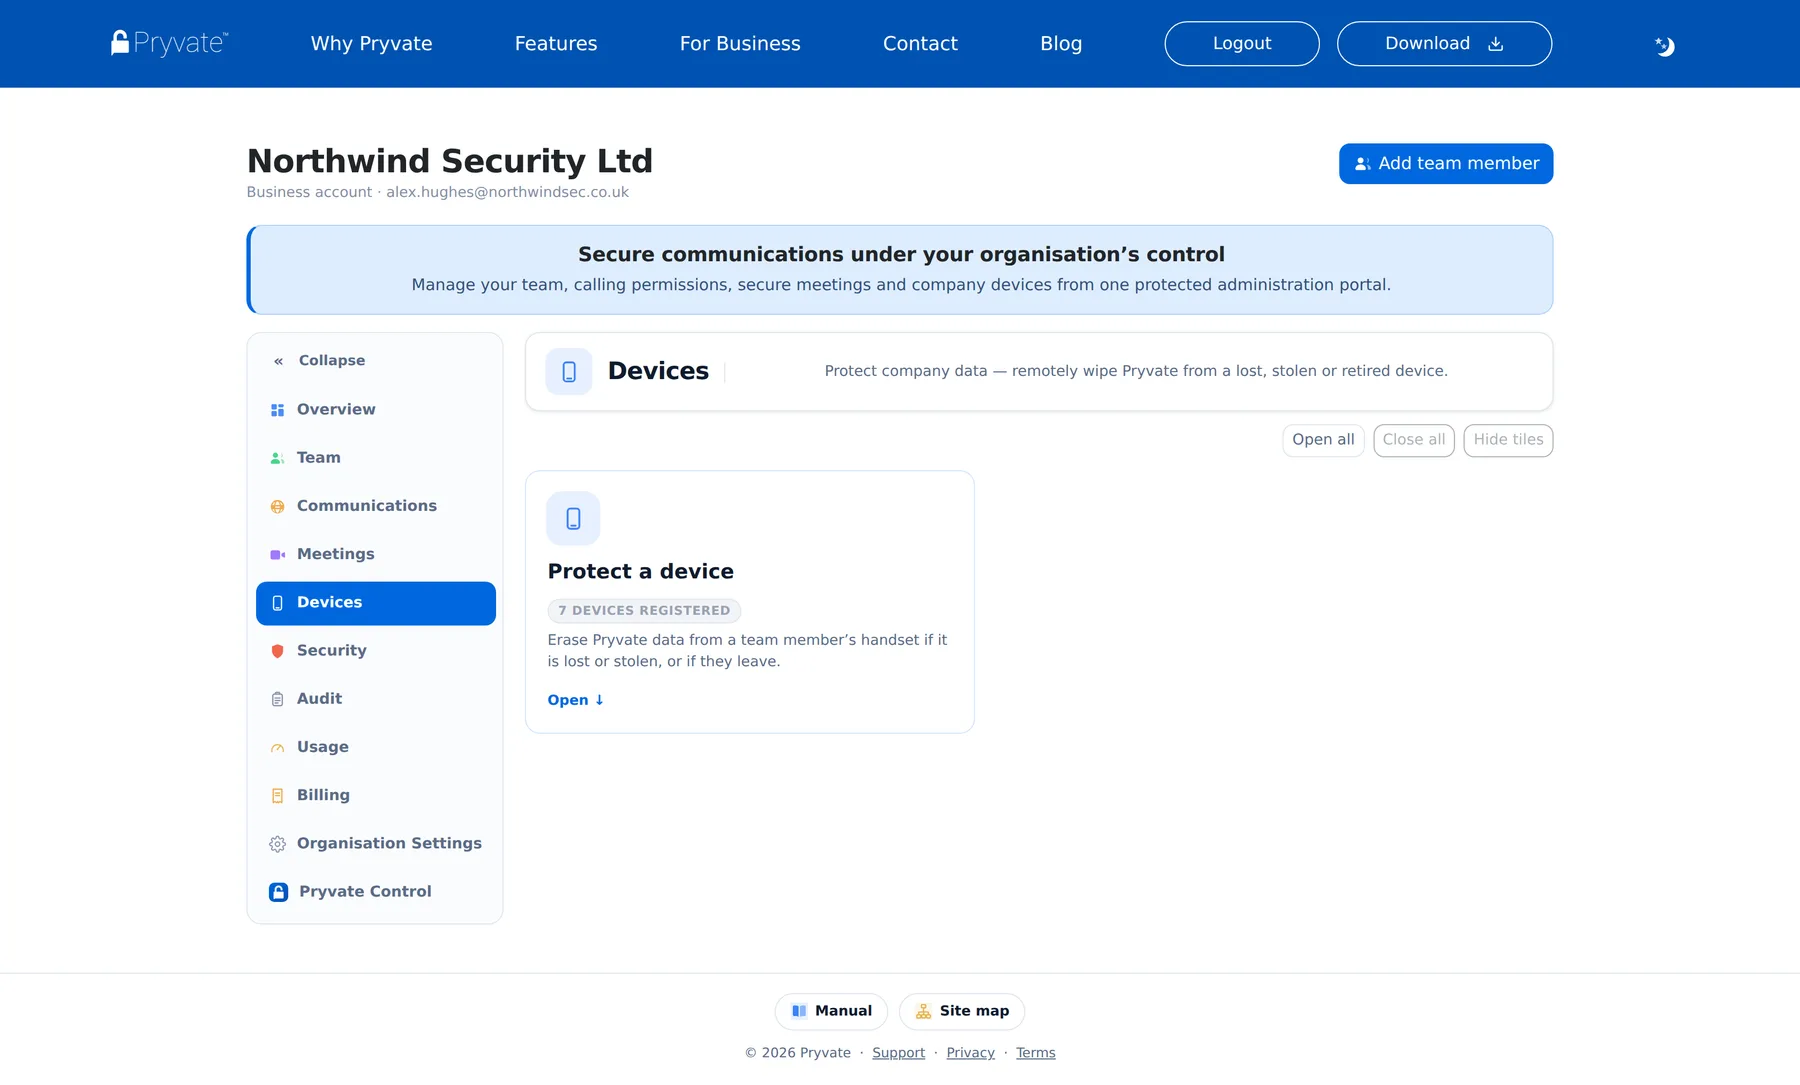The width and height of the screenshot is (1800, 1085).
Task: Toggle dark mode with the moon icon
Action: point(1664,46)
